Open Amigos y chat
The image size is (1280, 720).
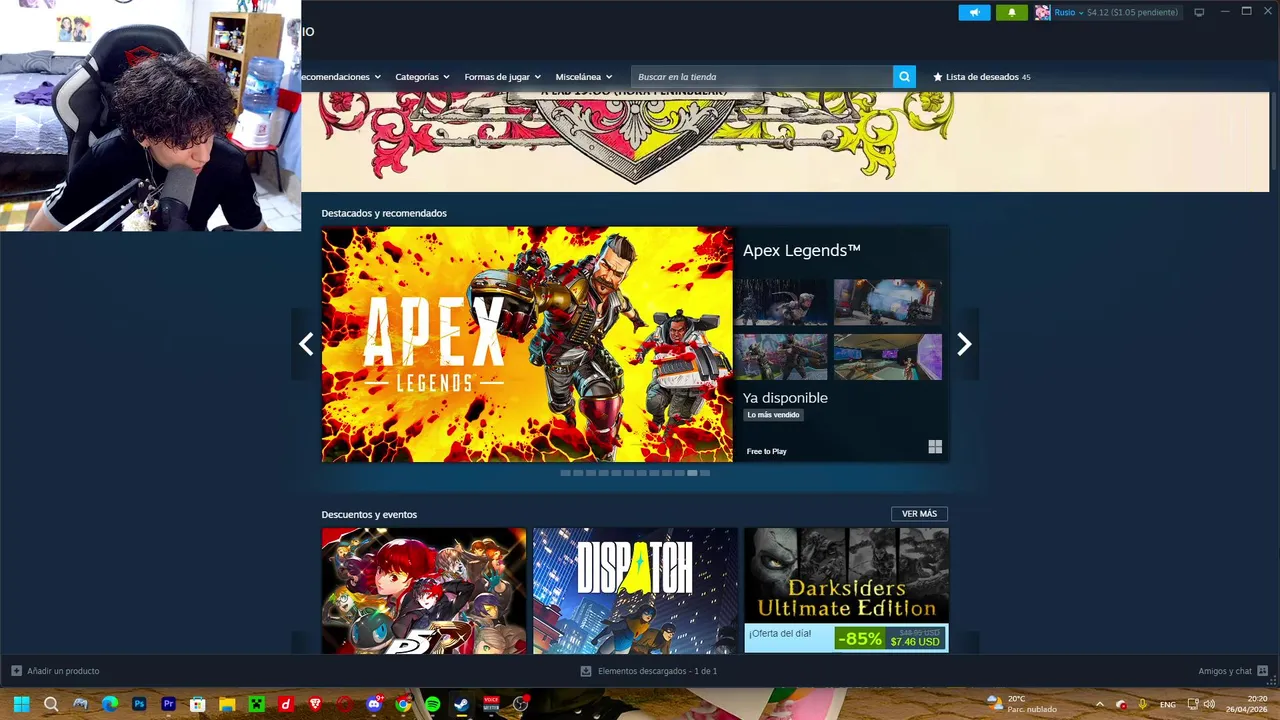[x=1233, y=671]
